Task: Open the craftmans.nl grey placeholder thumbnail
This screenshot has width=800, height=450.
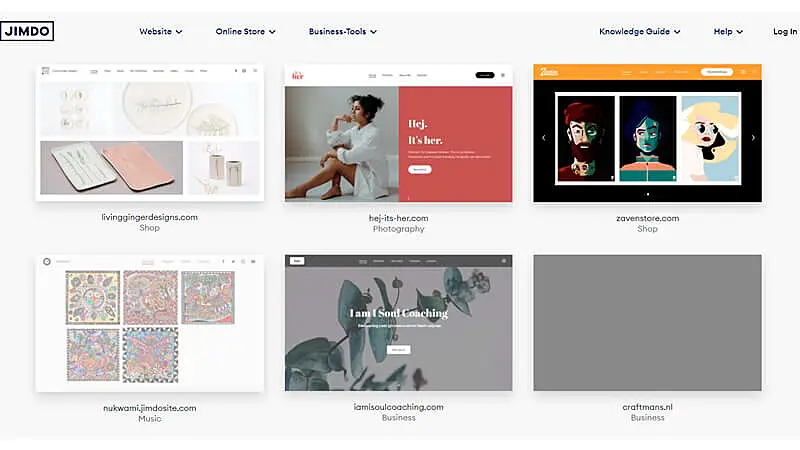Action: point(647,323)
